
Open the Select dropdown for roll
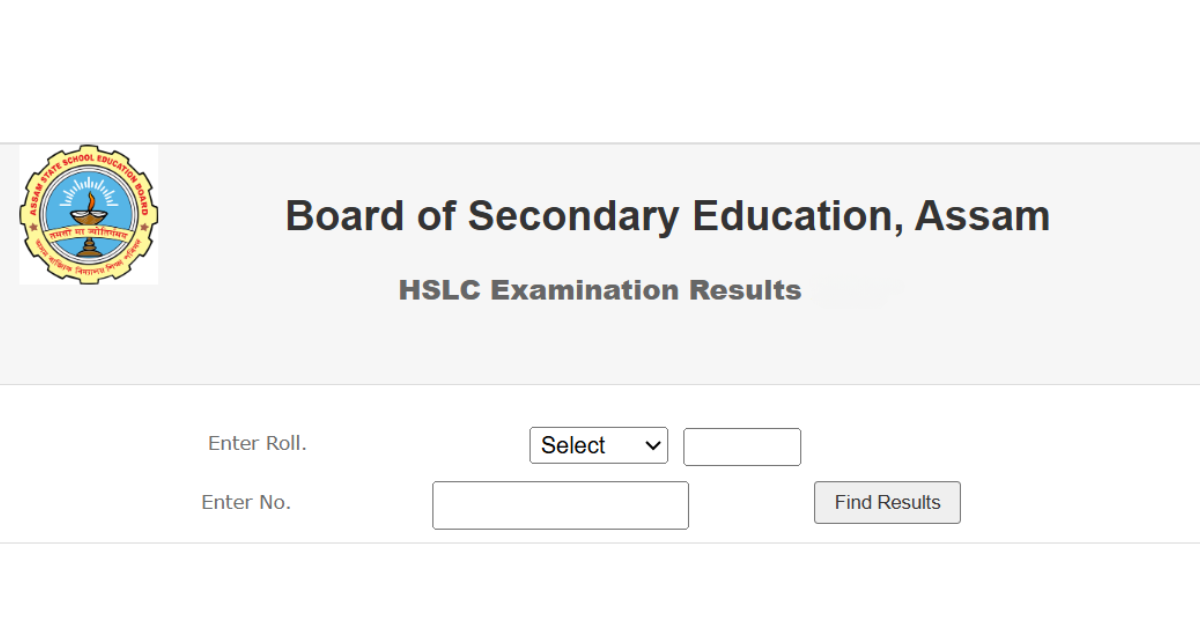(598, 446)
